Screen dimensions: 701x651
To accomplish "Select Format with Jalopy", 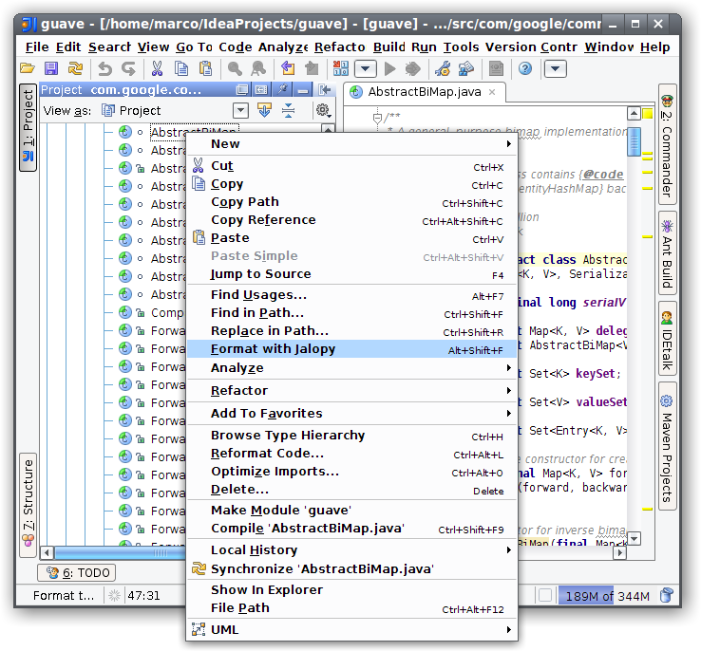I will [x=352, y=349].
